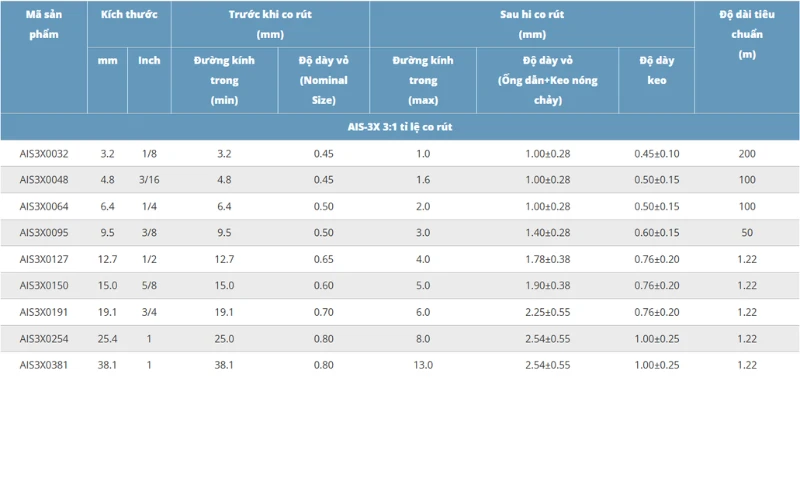Select the '3/16' inch value
Image resolution: width=800 pixels, height=500 pixels.
tap(149, 180)
